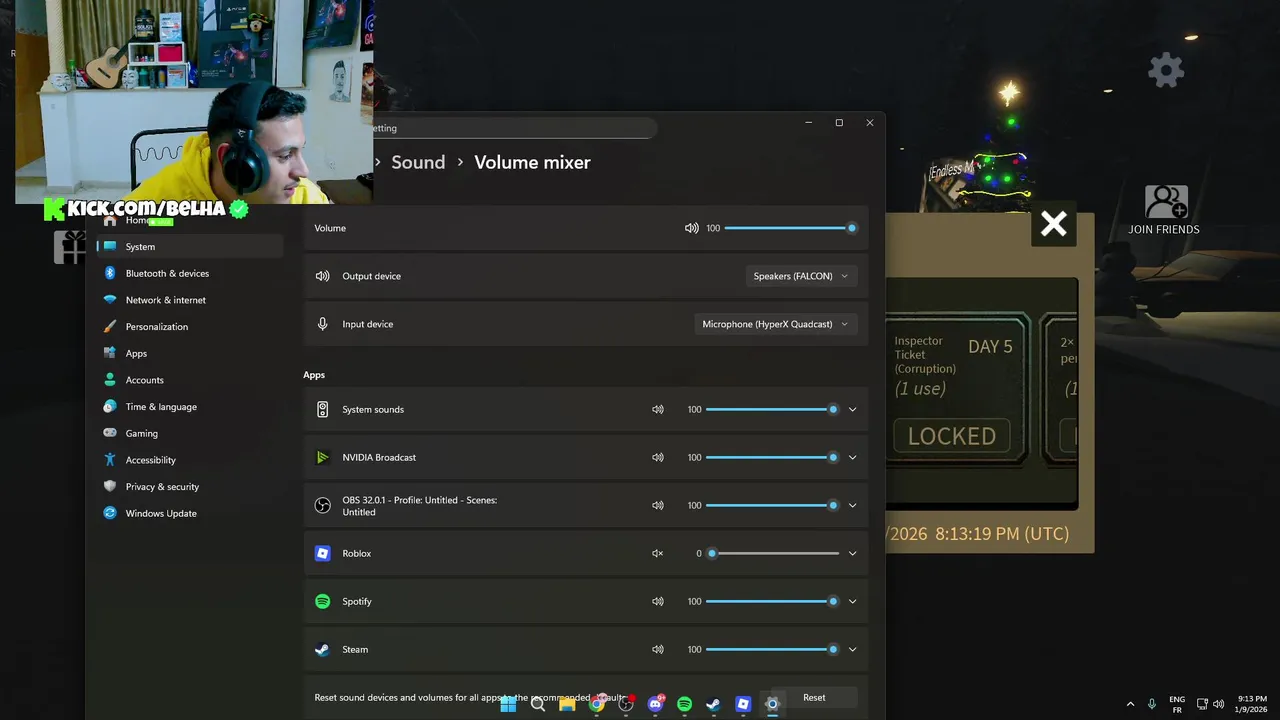Click the ENG FR language indicator
1280x720 pixels.
click(1177, 704)
